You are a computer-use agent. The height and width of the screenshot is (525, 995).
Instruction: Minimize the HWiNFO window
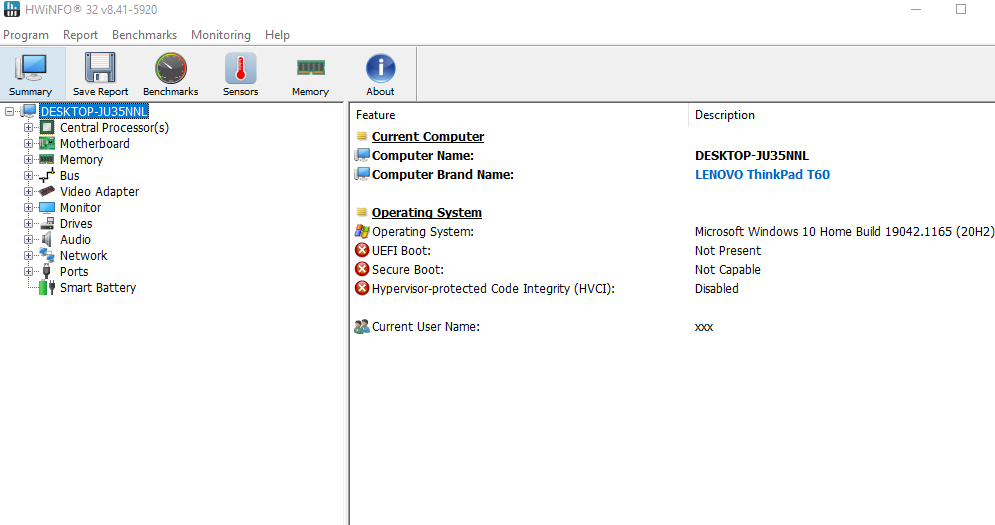point(916,9)
